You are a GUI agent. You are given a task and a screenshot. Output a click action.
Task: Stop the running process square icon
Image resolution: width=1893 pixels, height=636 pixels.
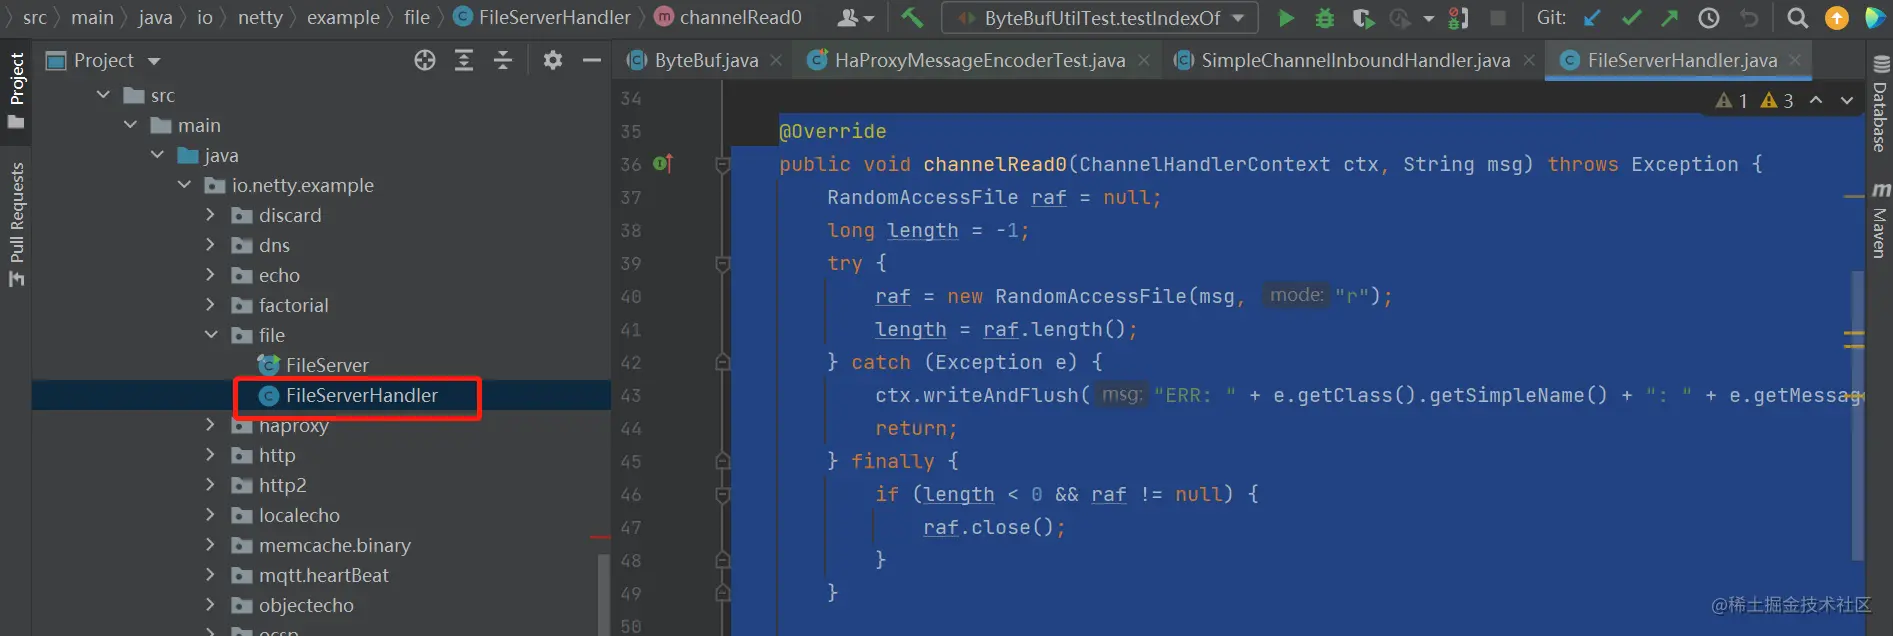(x=1498, y=18)
